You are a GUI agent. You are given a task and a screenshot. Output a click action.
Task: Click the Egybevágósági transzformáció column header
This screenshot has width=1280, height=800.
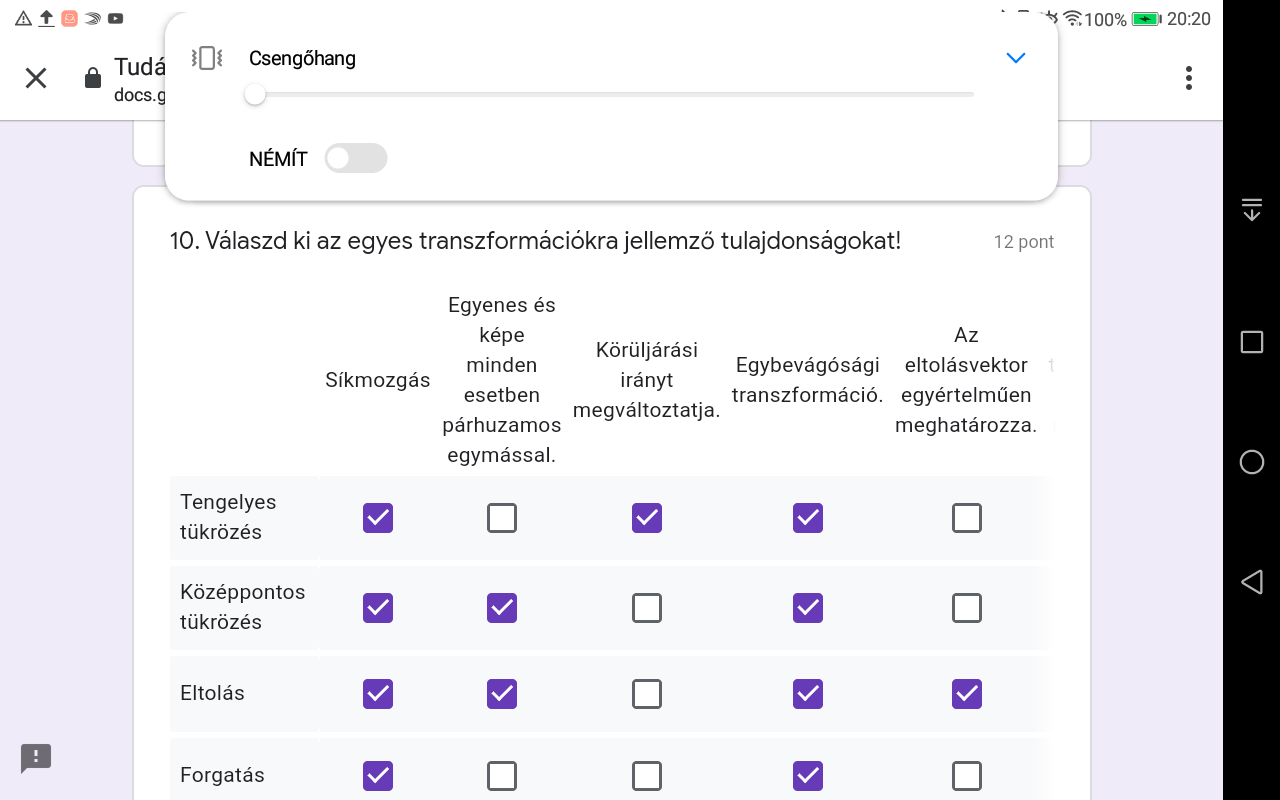pos(807,380)
